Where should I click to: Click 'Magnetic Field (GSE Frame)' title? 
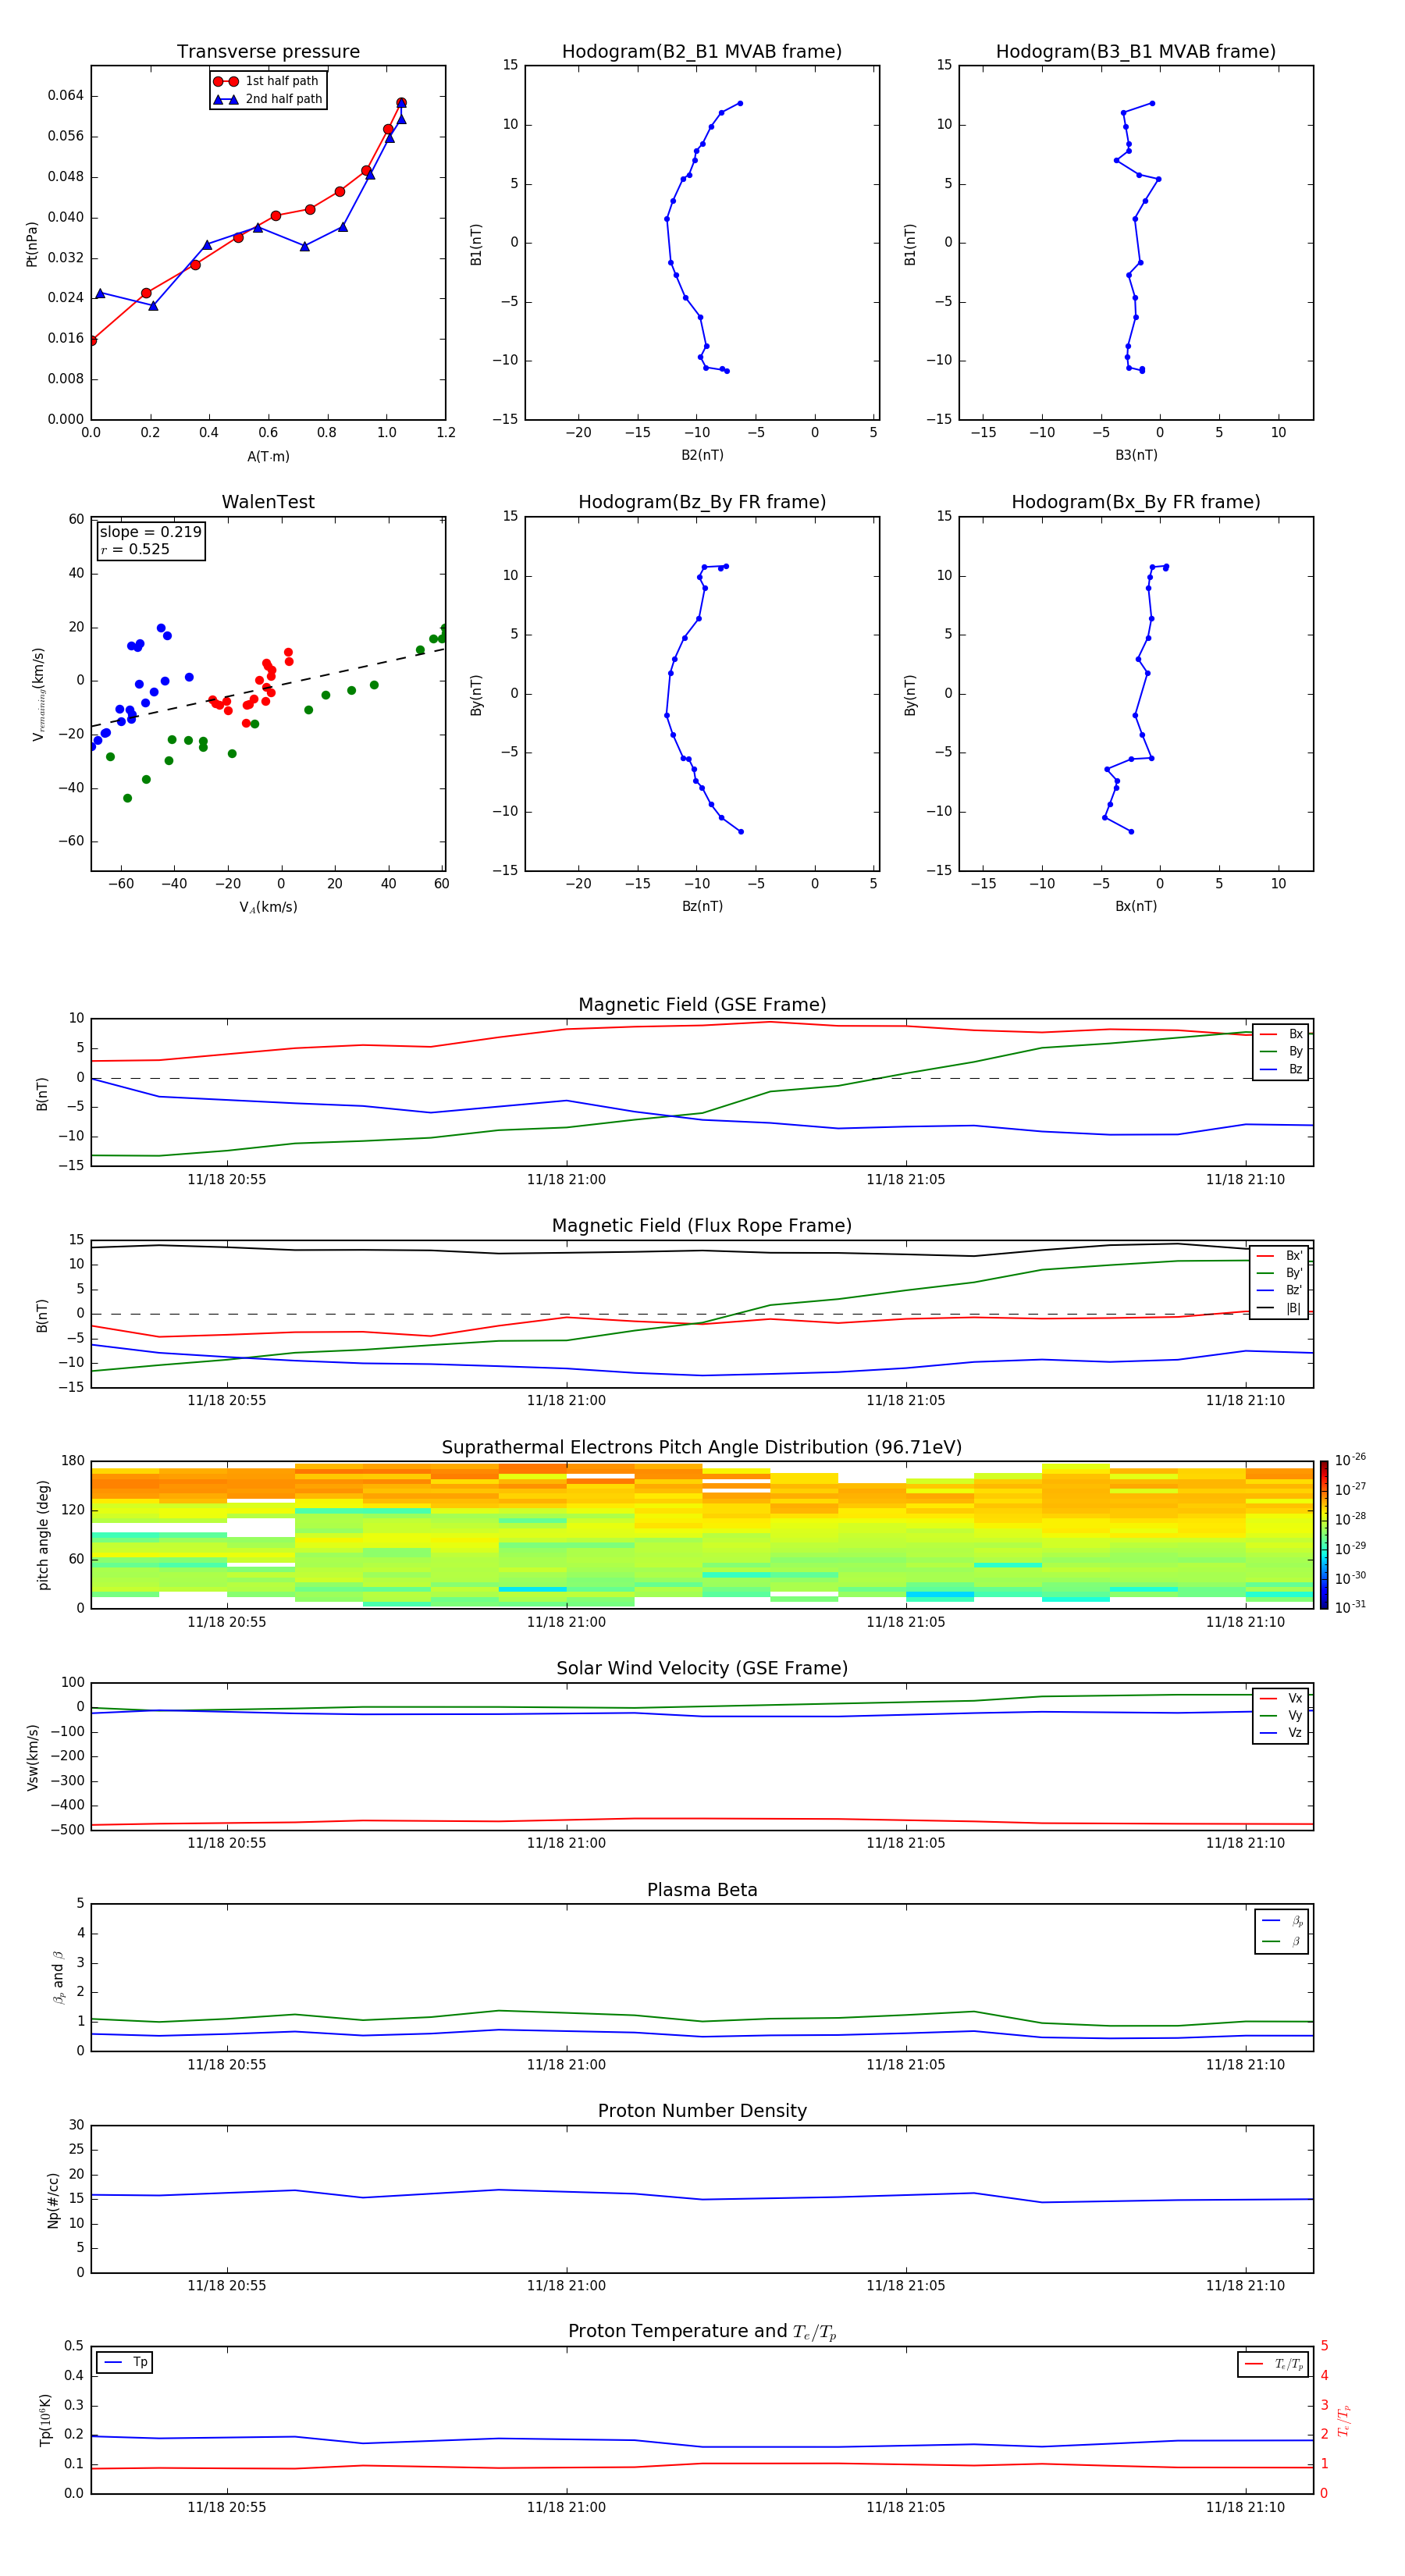point(702,1005)
